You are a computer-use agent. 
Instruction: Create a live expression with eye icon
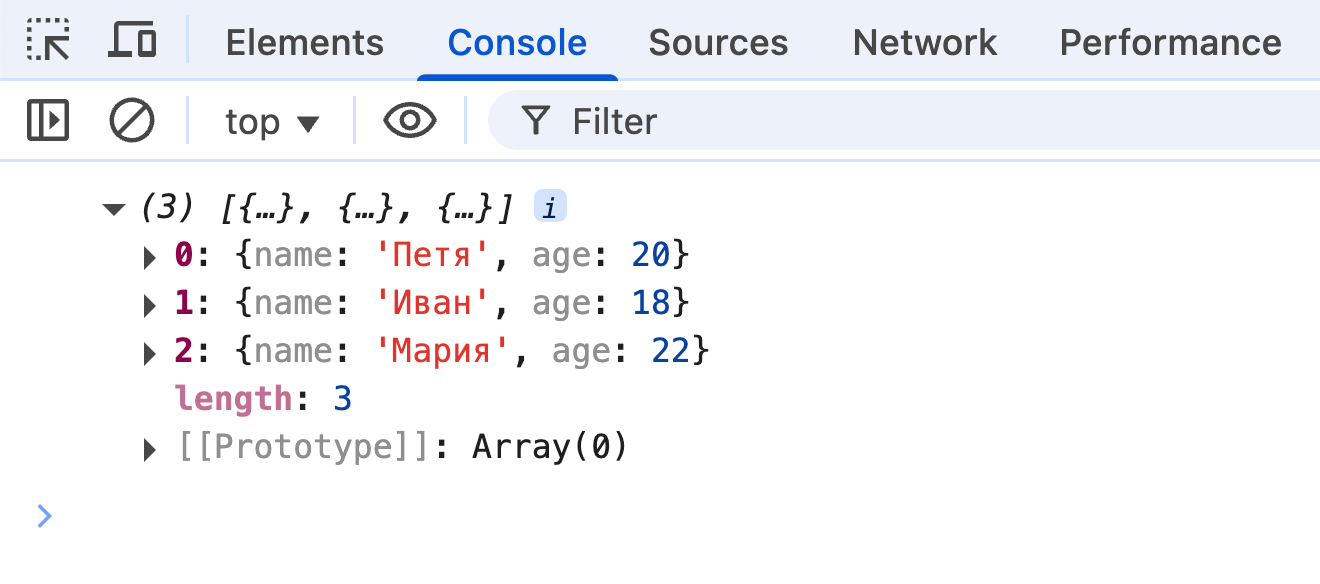(x=410, y=121)
